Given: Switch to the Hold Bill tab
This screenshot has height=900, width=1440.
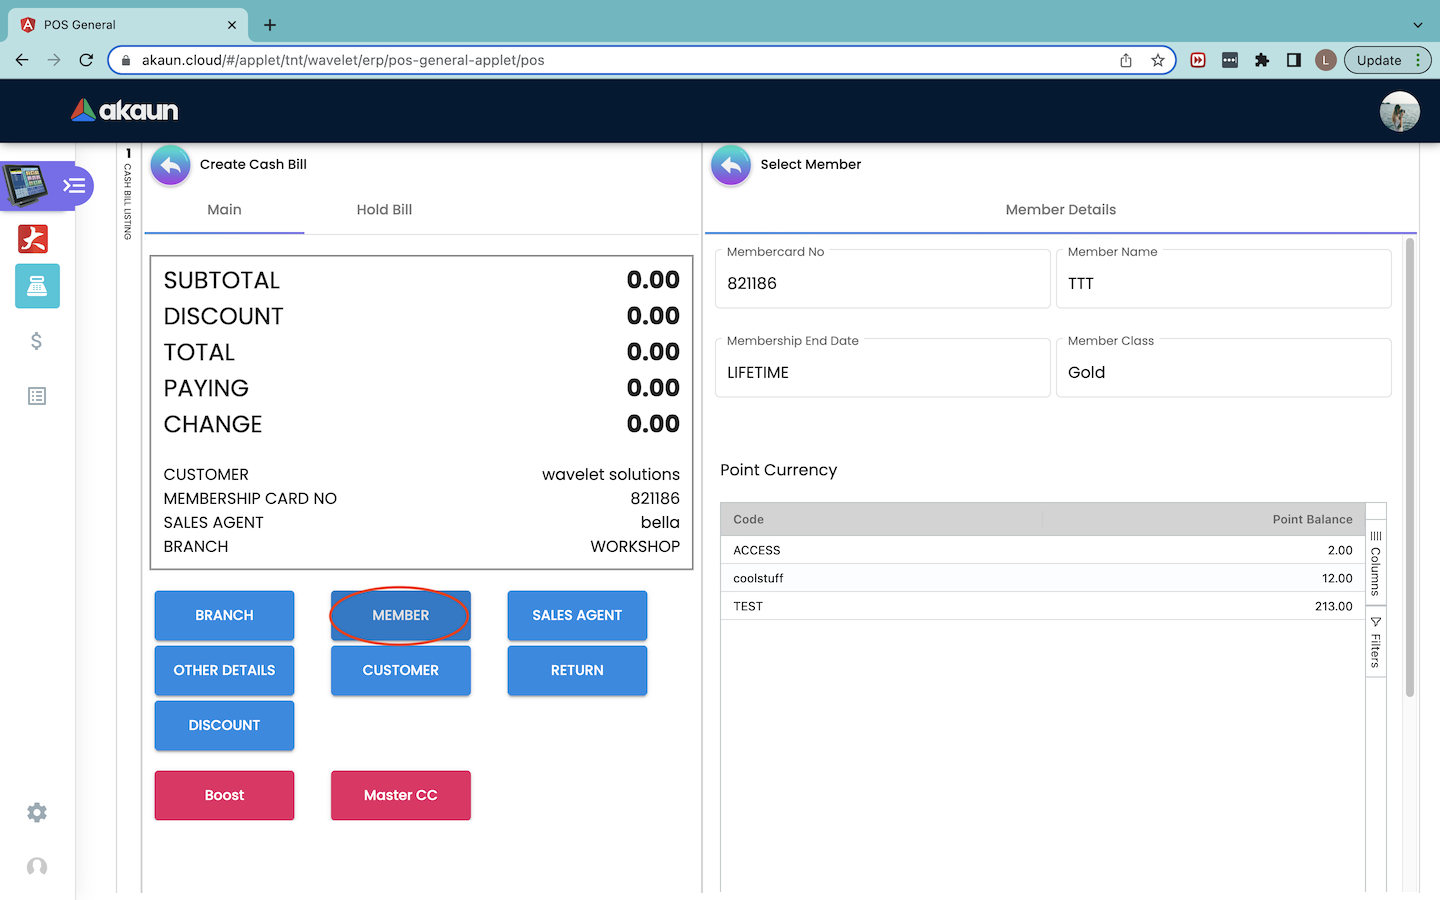Looking at the screenshot, I should point(384,210).
